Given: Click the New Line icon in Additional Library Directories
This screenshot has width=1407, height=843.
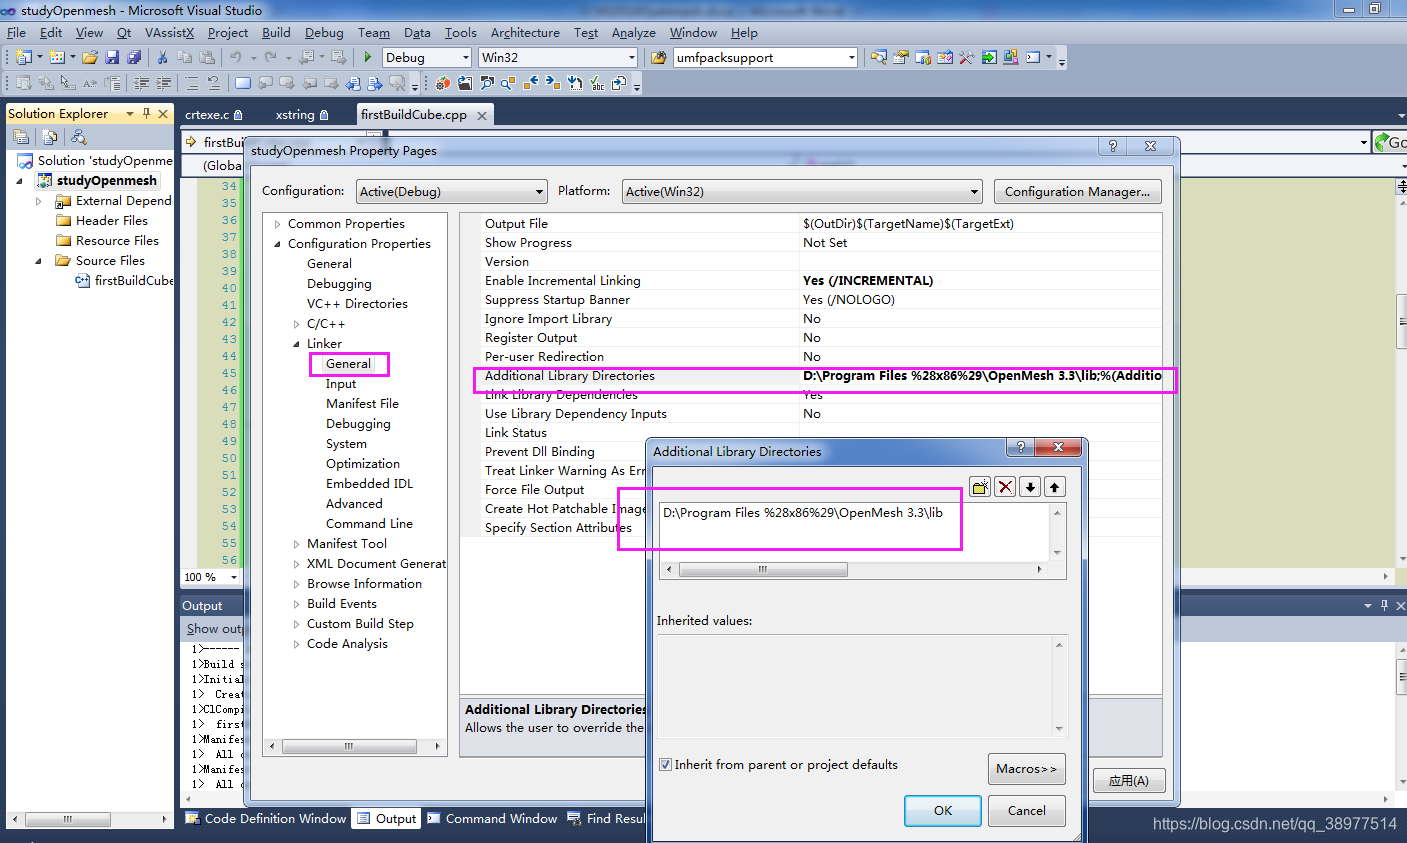Looking at the screenshot, I should click(979, 487).
